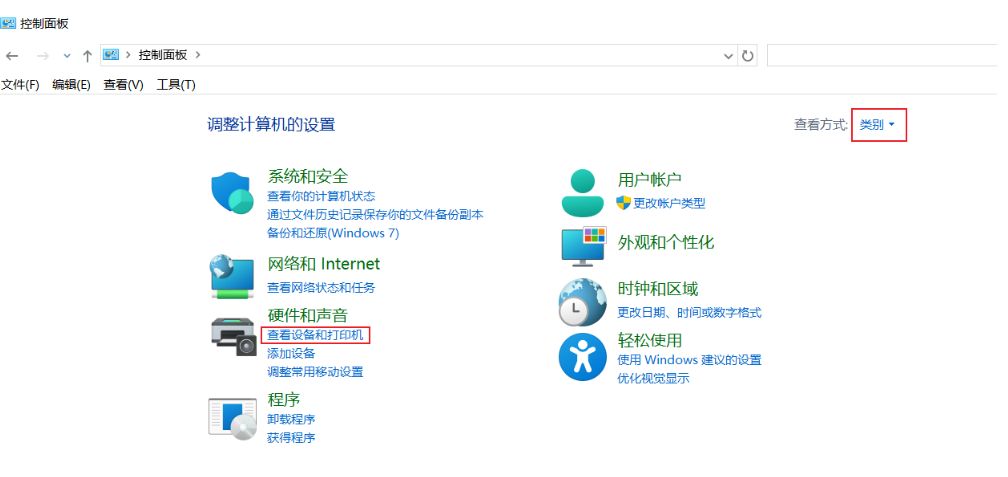Click the Clock and Region globe icon
The height and width of the screenshot is (477, 1008).
pyautogui.click(x=582, y=302)
